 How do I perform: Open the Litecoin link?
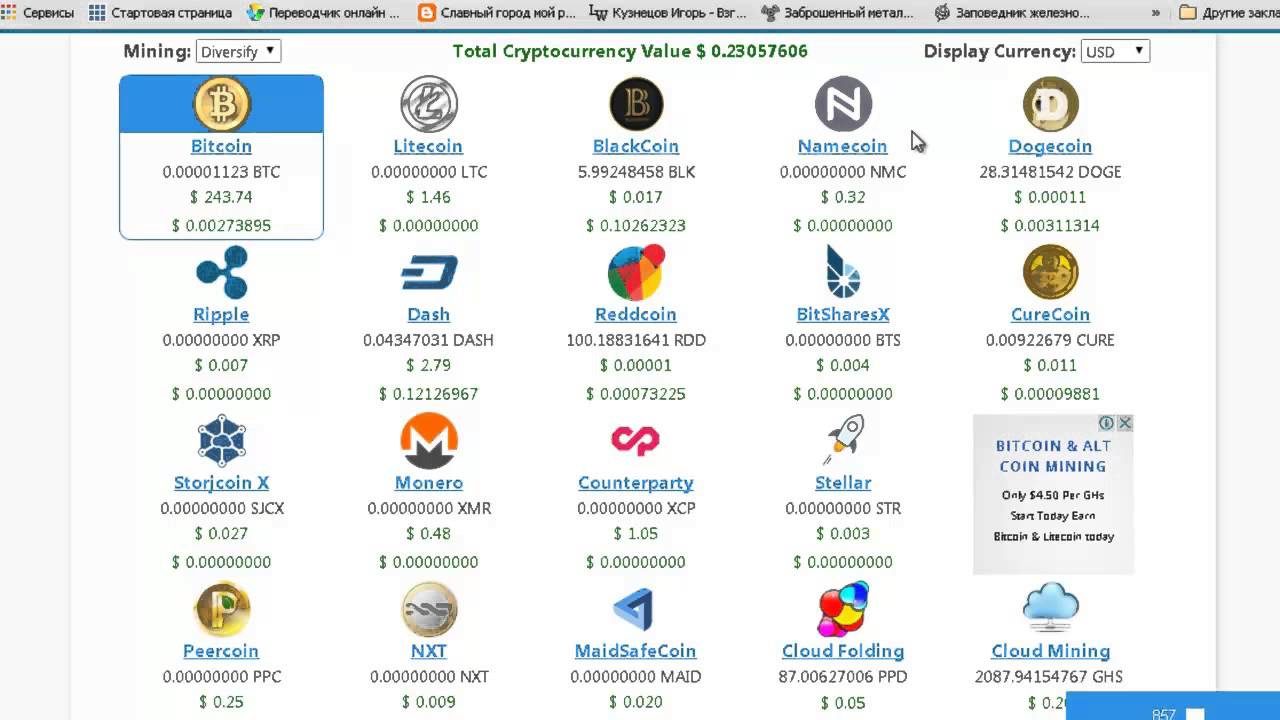tap(428, 146)
